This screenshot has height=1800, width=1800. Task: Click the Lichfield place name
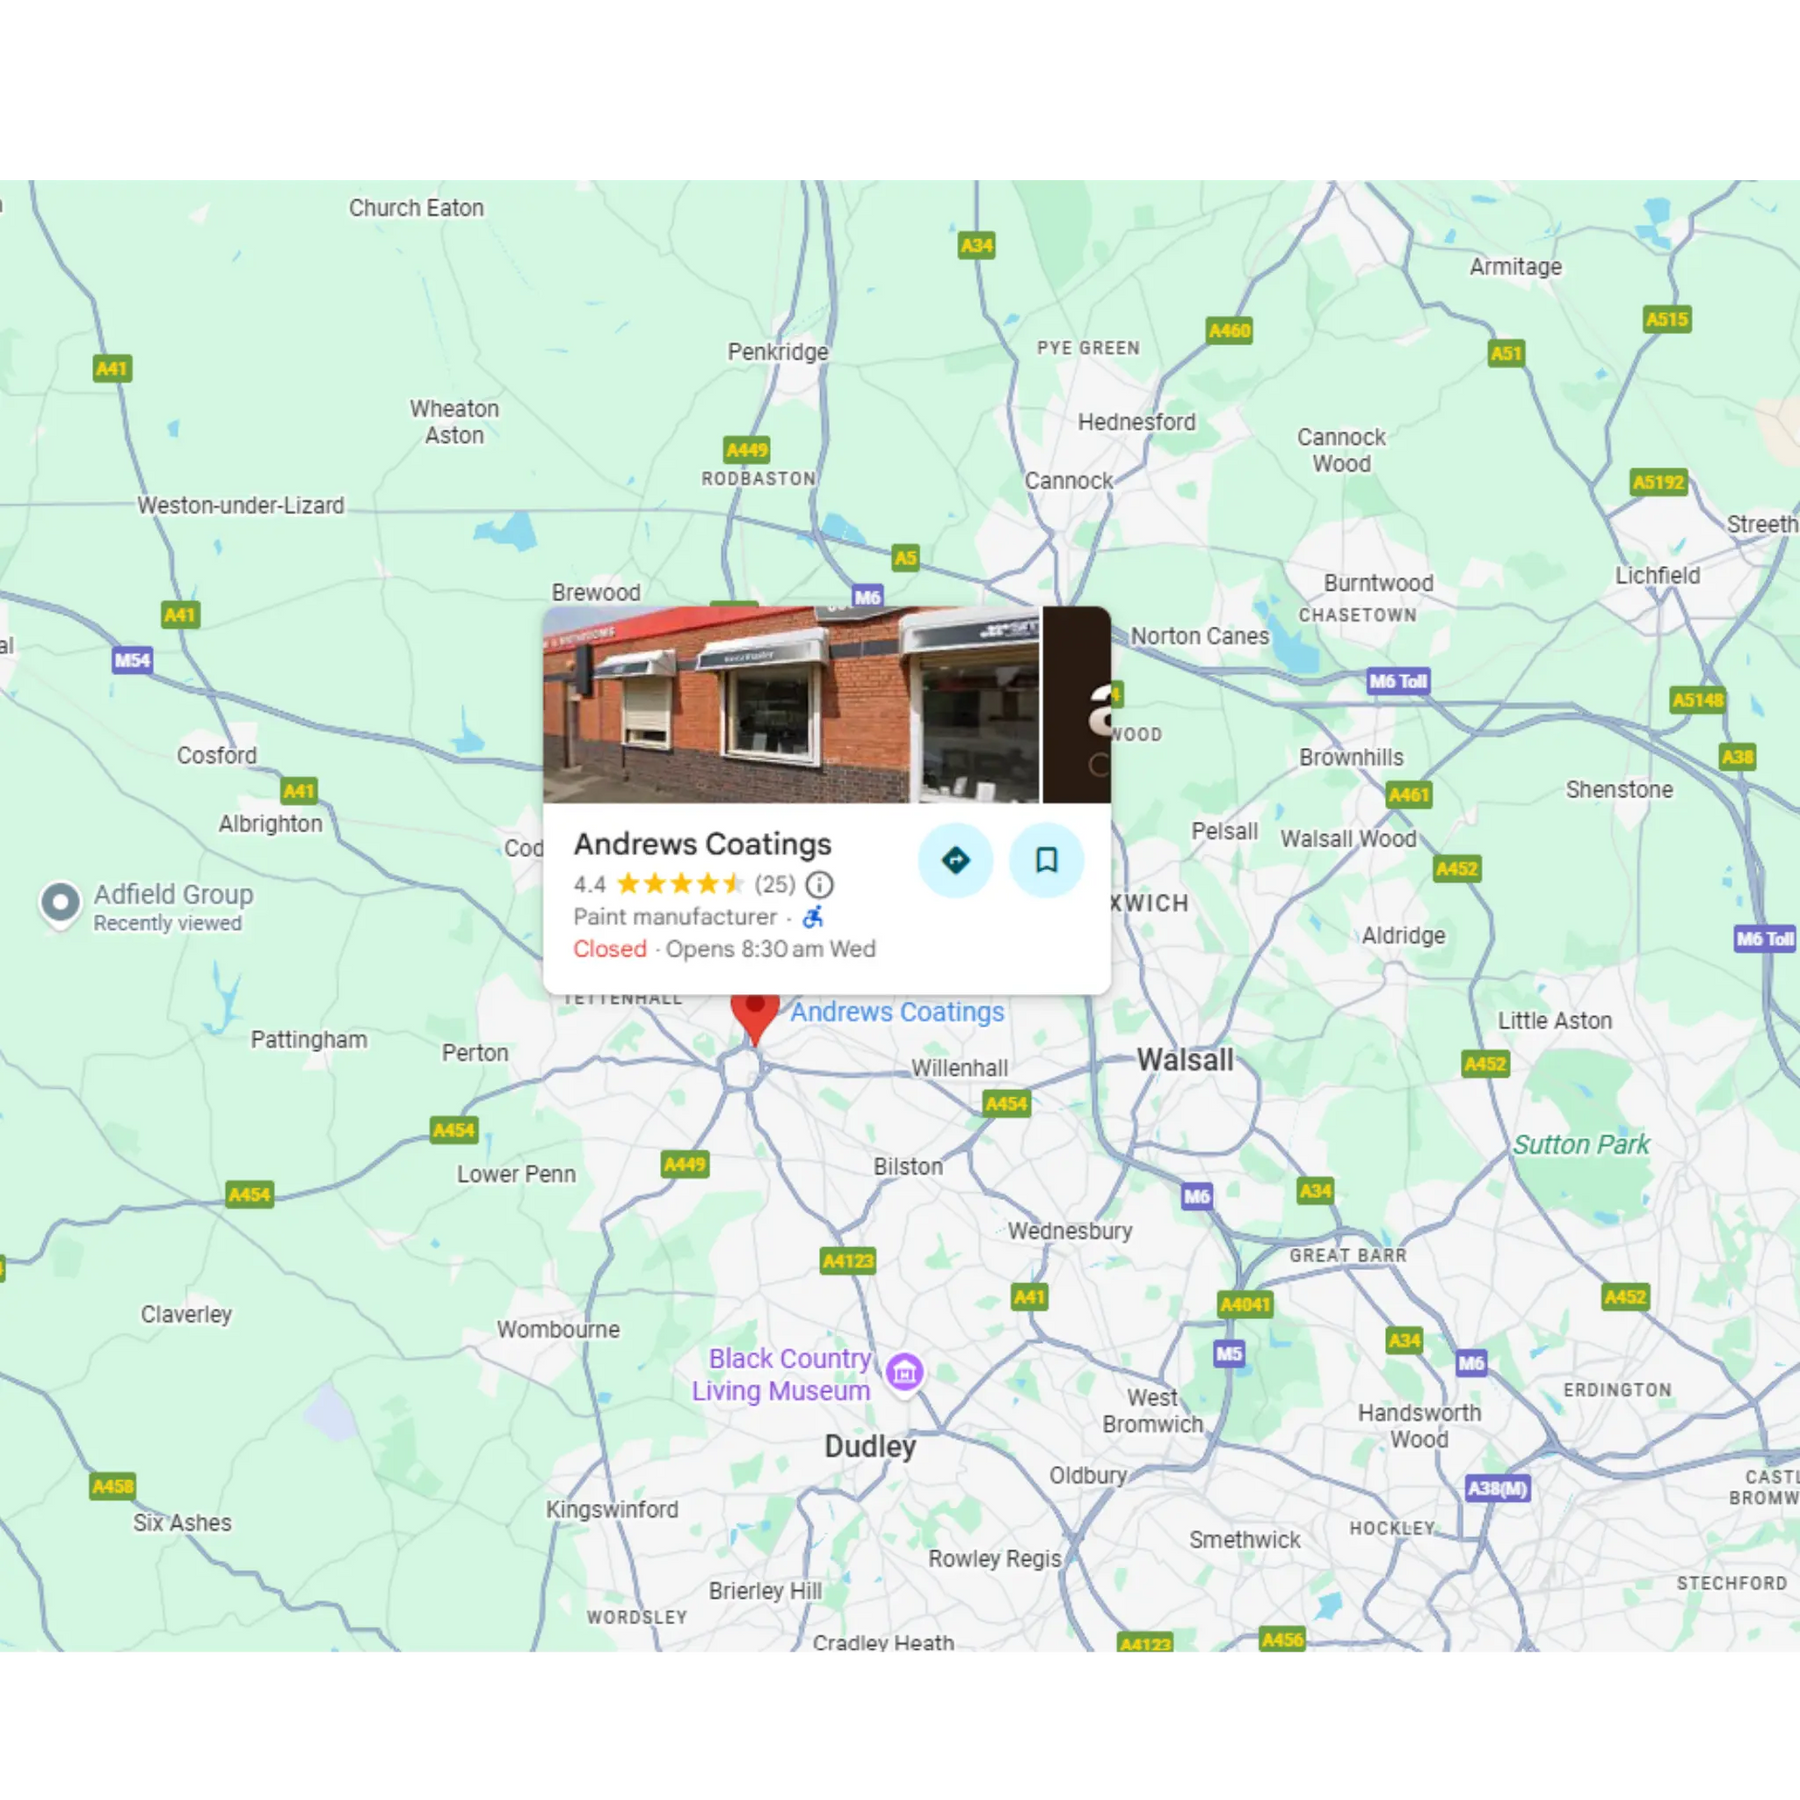click(1657, 575)
